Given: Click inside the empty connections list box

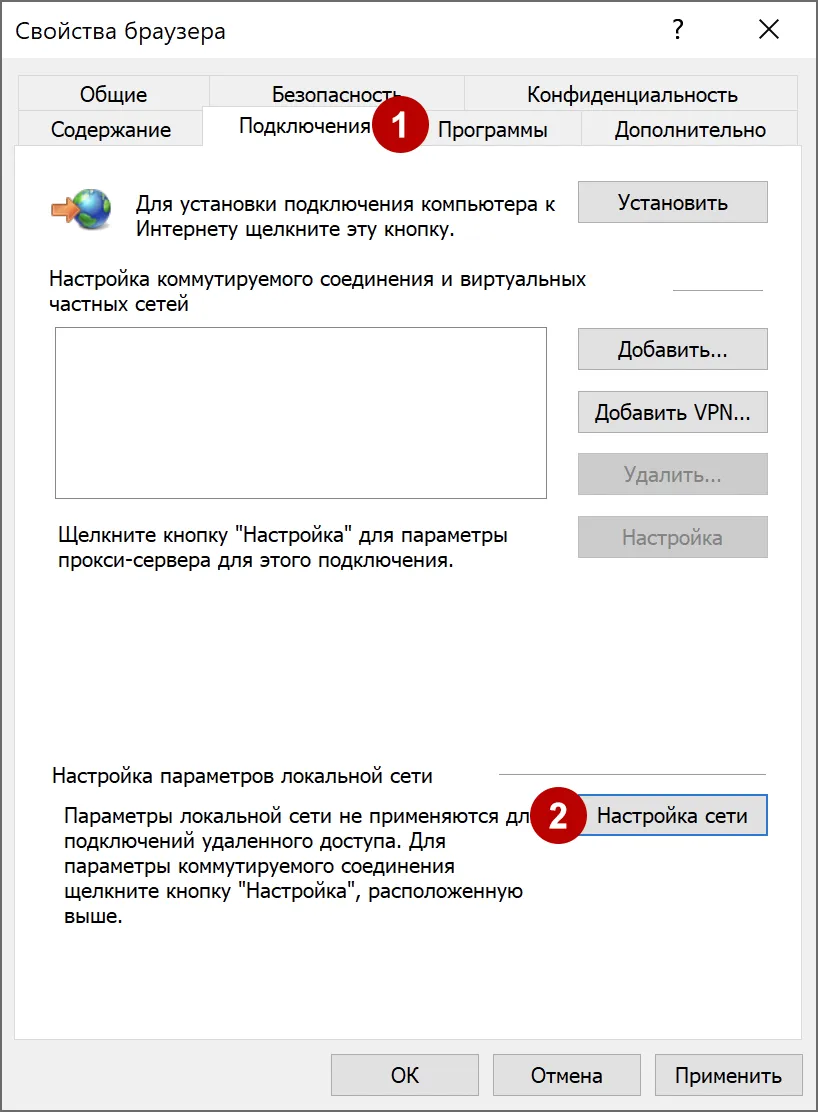Looking at the screenshot, I should point(300,410).
